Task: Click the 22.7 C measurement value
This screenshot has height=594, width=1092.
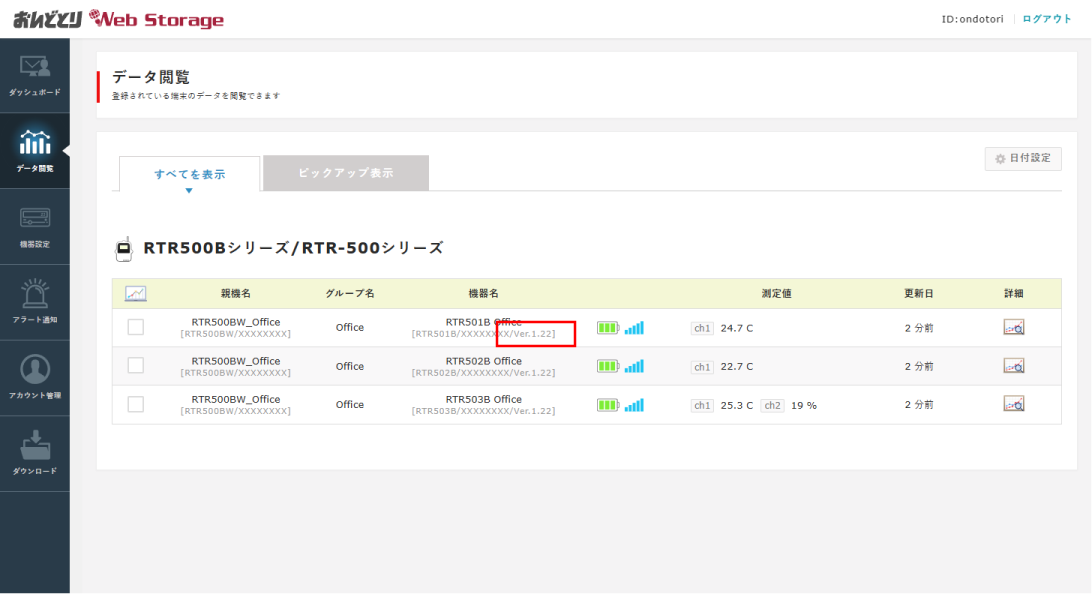Action: (737, 366)
